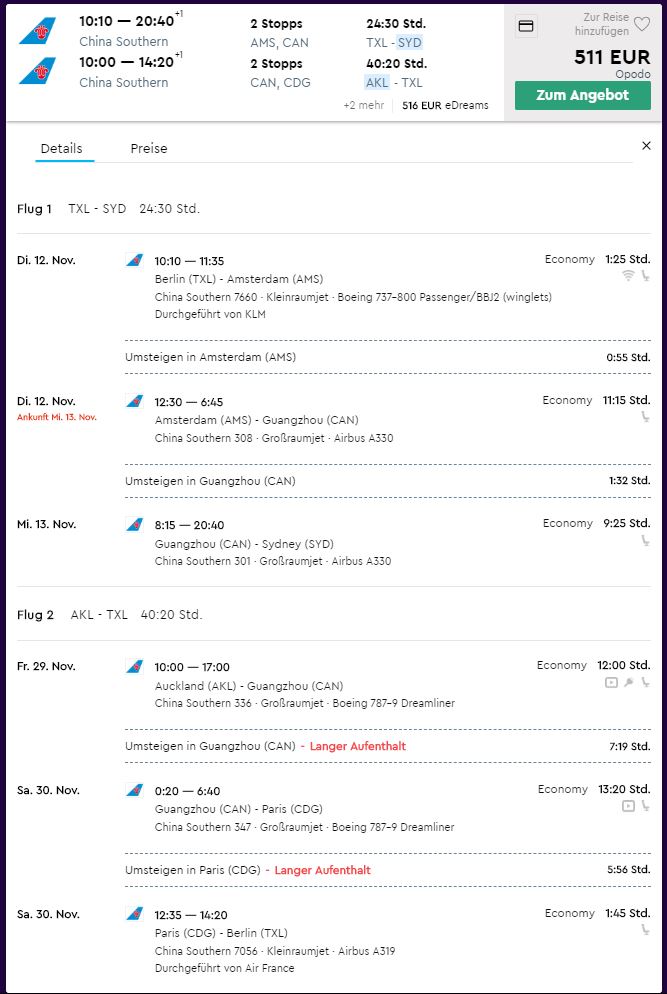Expand the +2 mehr price options
The image size is (667, 994).
click(x=363, y=105)
